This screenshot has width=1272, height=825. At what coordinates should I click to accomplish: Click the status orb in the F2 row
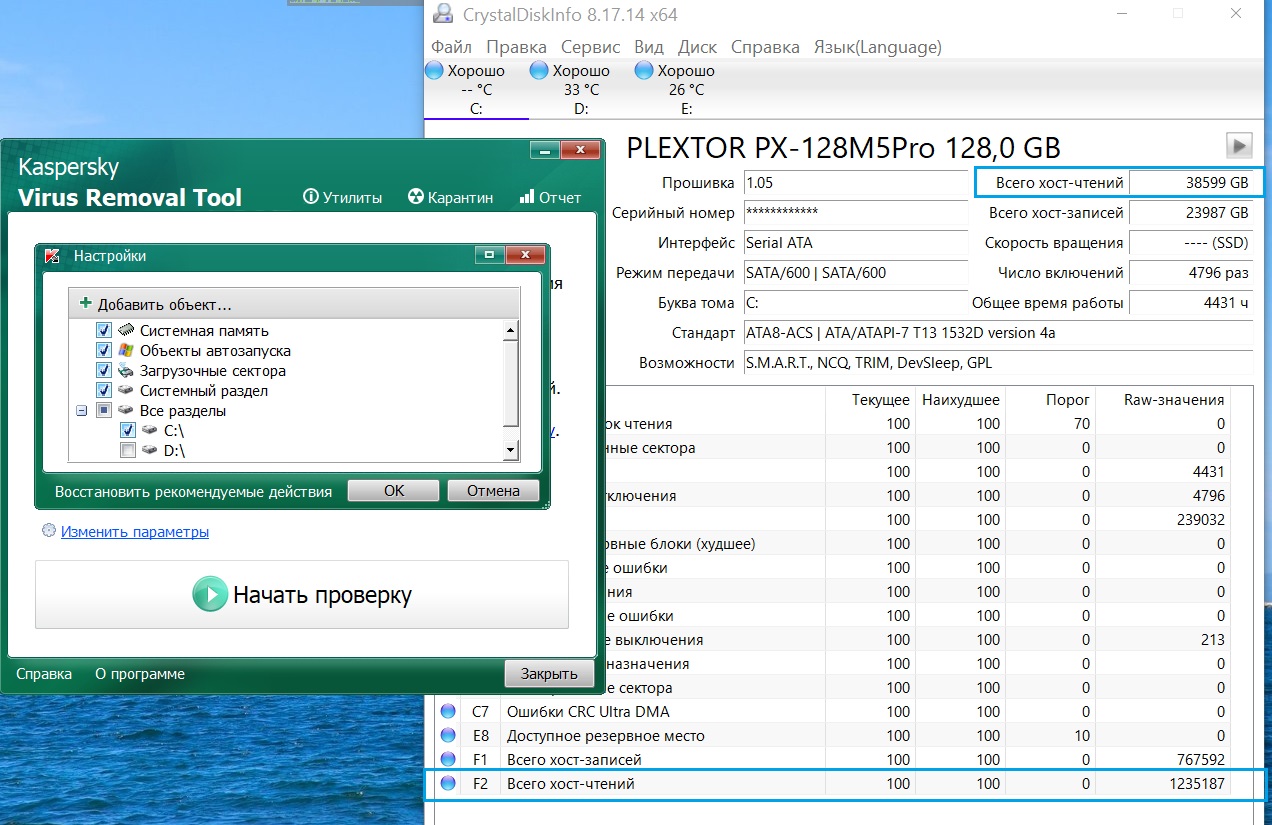pyautogui.click(x=448, y=784)
